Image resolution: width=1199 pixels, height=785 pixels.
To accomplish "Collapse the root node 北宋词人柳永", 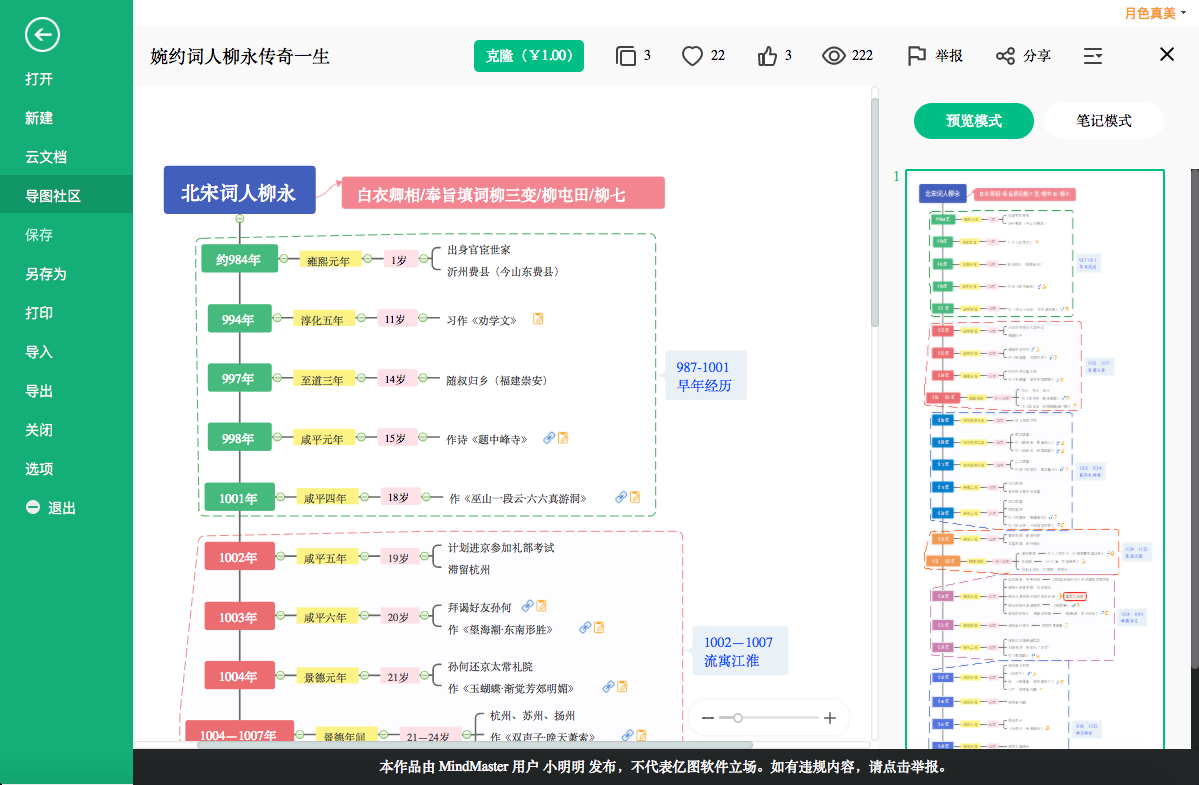I will coord(239,219).
